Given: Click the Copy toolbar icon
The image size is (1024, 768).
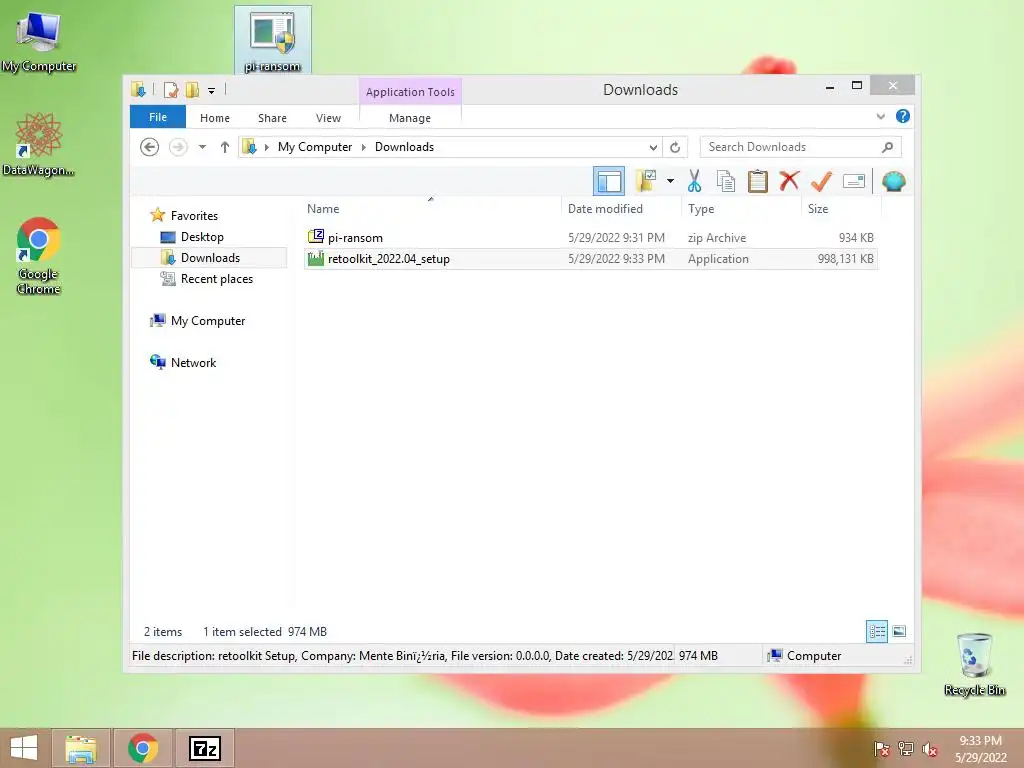Looking at the screenshot, I should 726,181.
